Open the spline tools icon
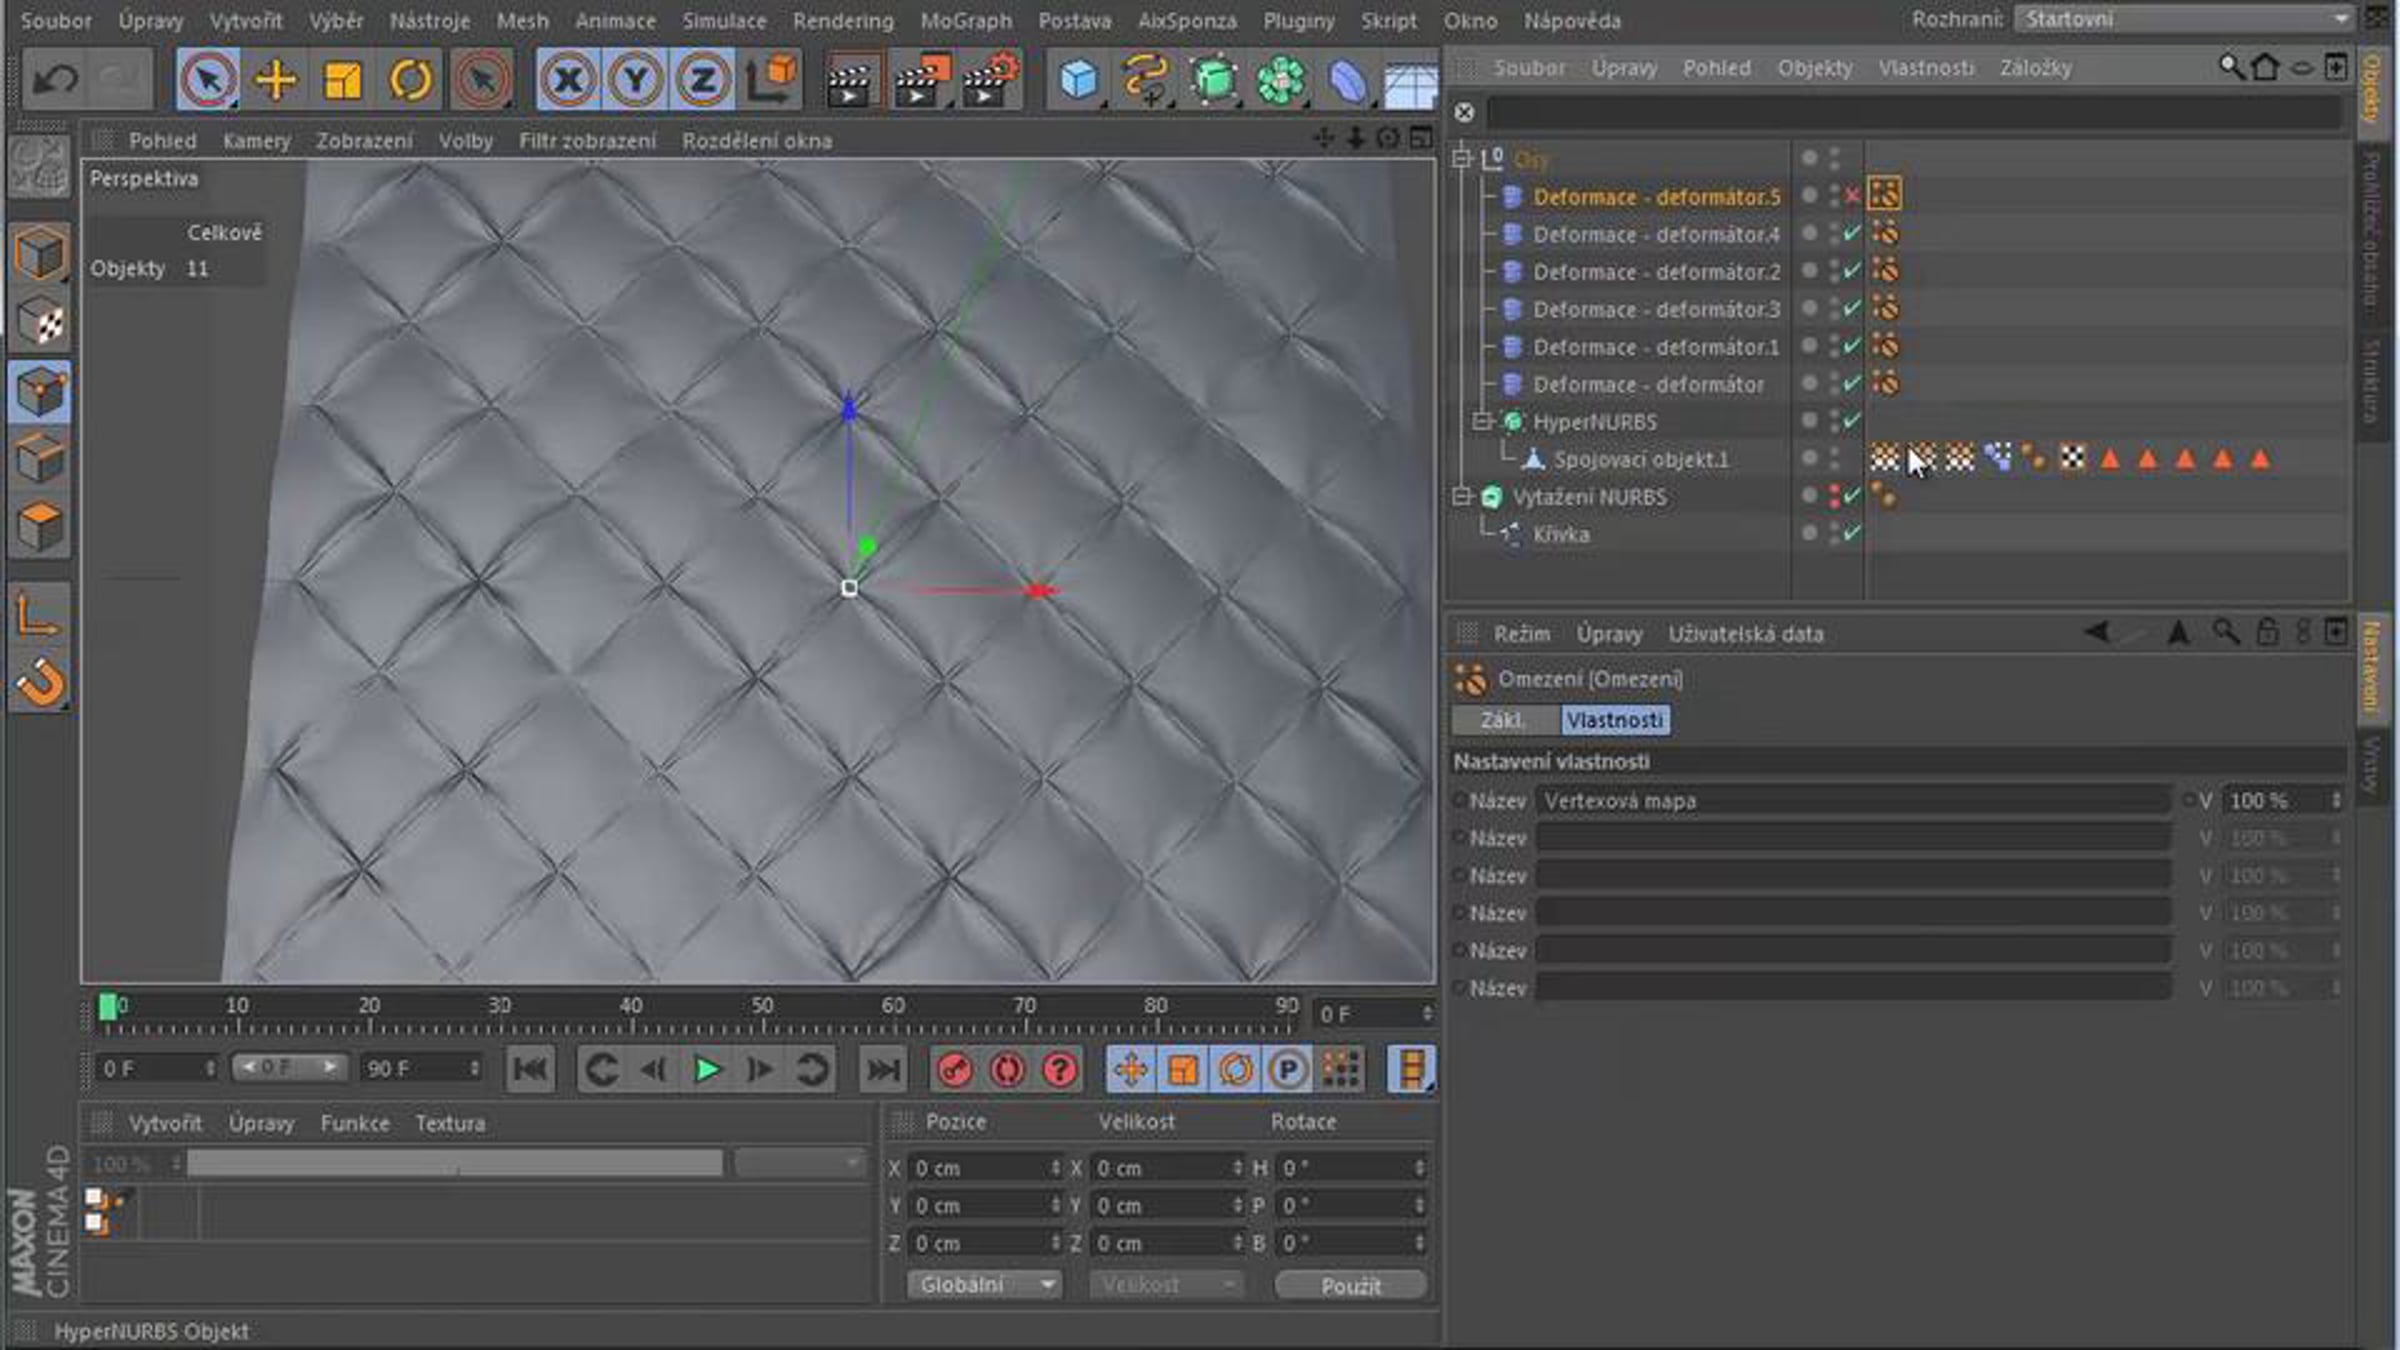This screenshot has width=2400, height=1350. 1146,80
